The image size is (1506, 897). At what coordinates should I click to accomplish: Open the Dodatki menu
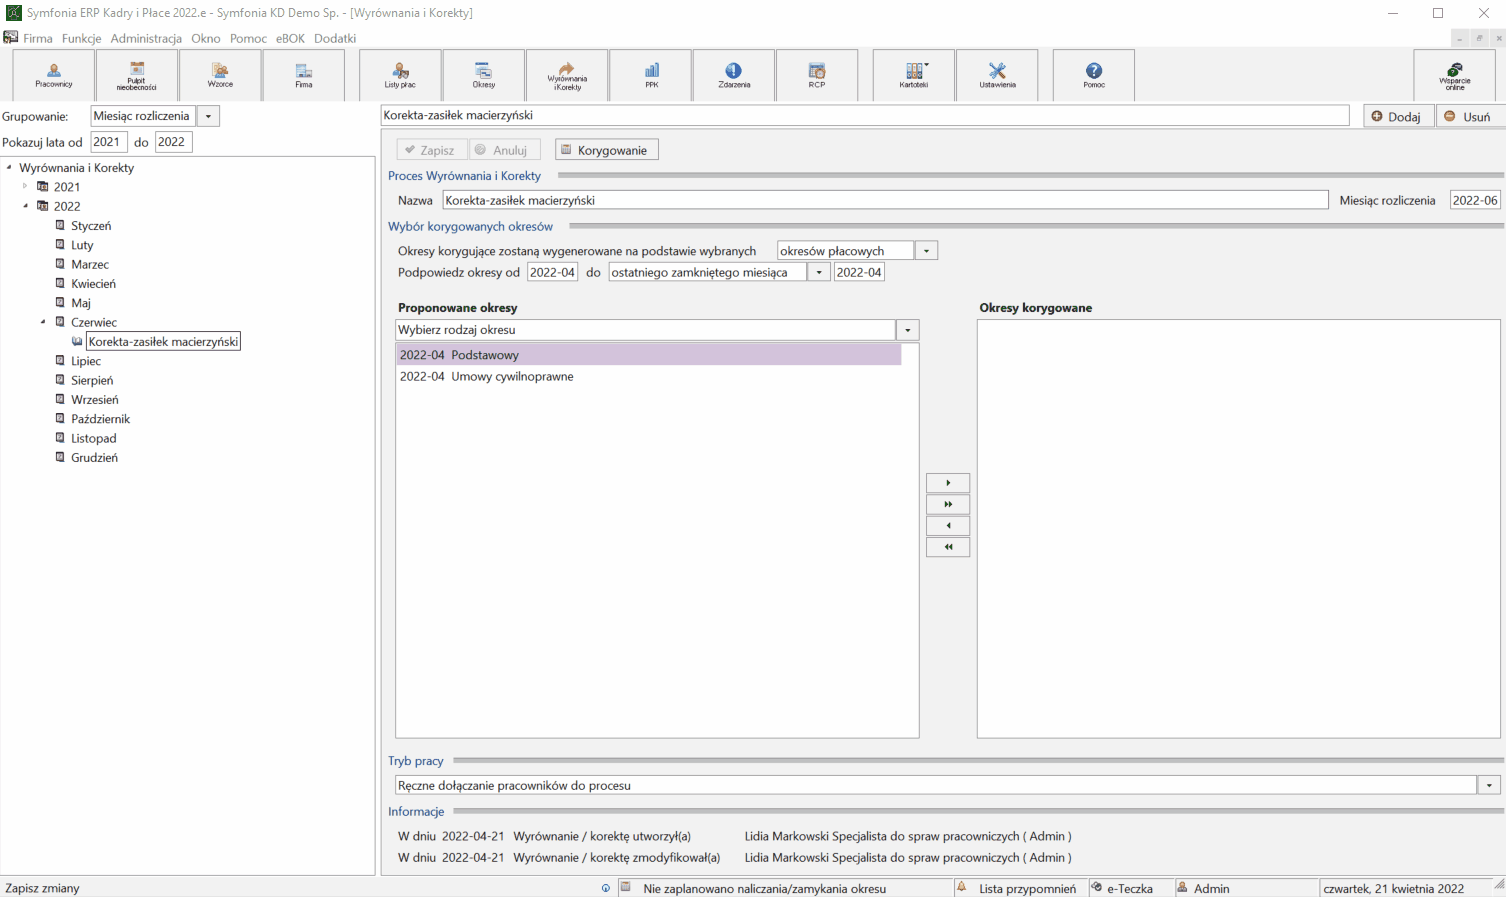[335, 38]
